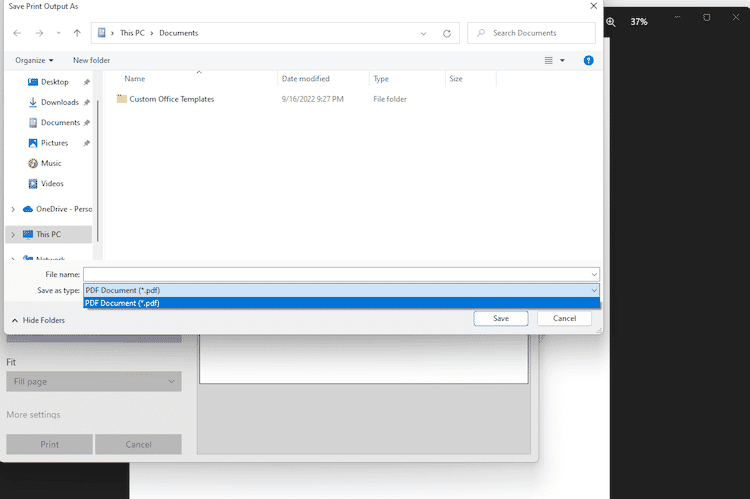Expand the OneDrive tree node
Image resolution: width=750 pixels, height=499 pixels.
click(13, 209)
